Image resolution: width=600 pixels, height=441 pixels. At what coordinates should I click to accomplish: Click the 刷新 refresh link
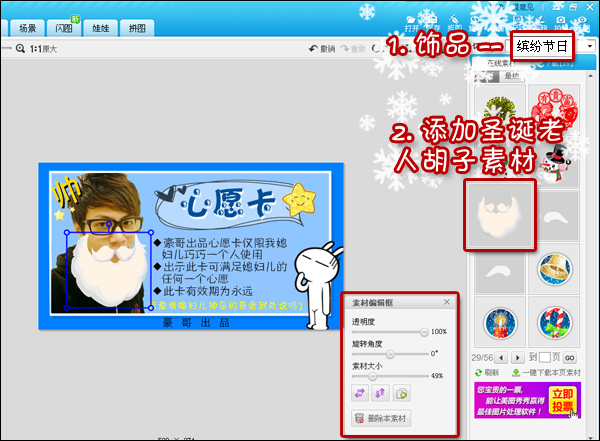pyautogui.click(x=491, y=372)
